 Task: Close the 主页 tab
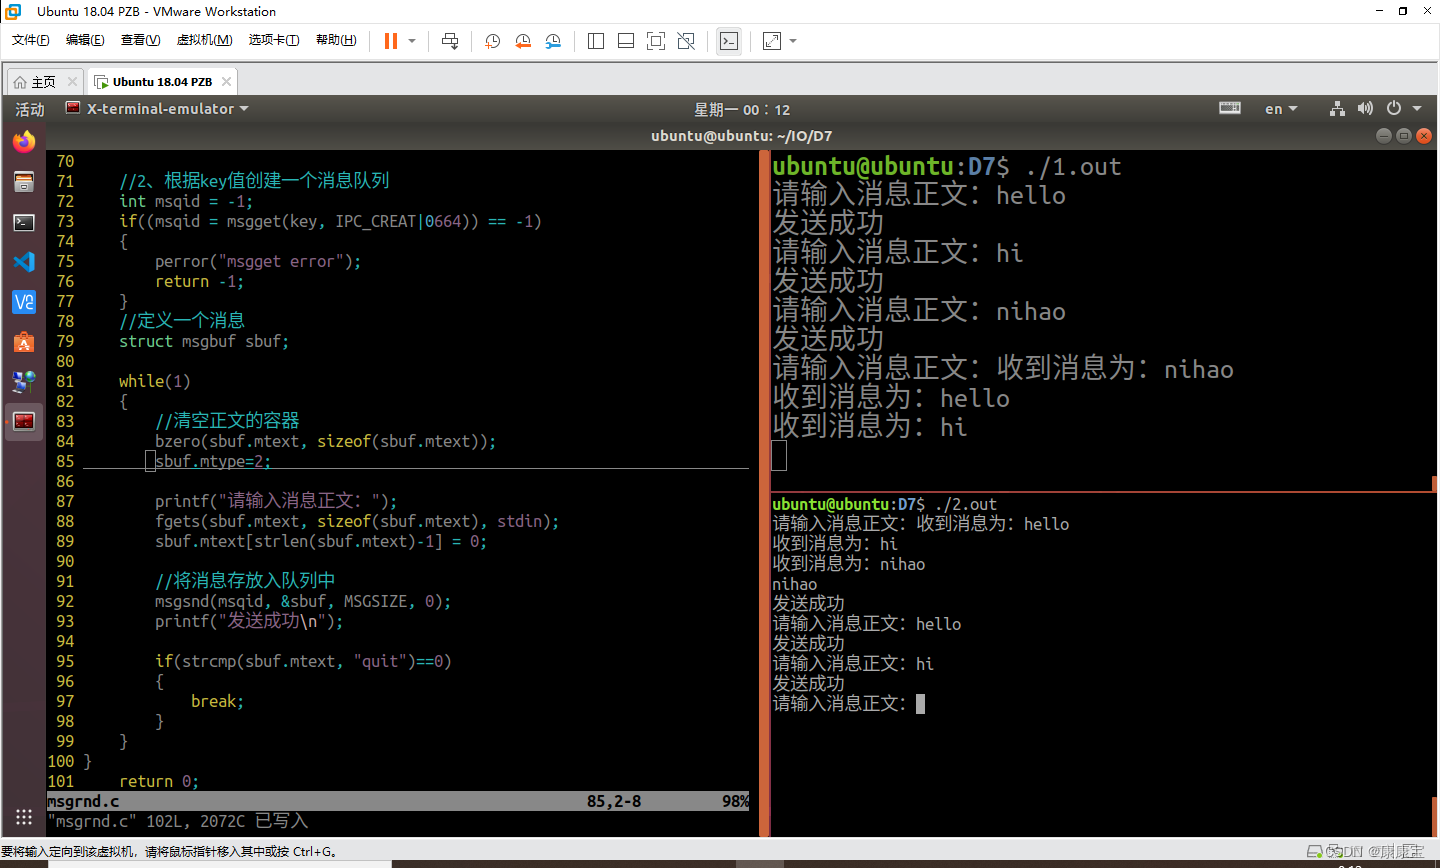(72, 82)
